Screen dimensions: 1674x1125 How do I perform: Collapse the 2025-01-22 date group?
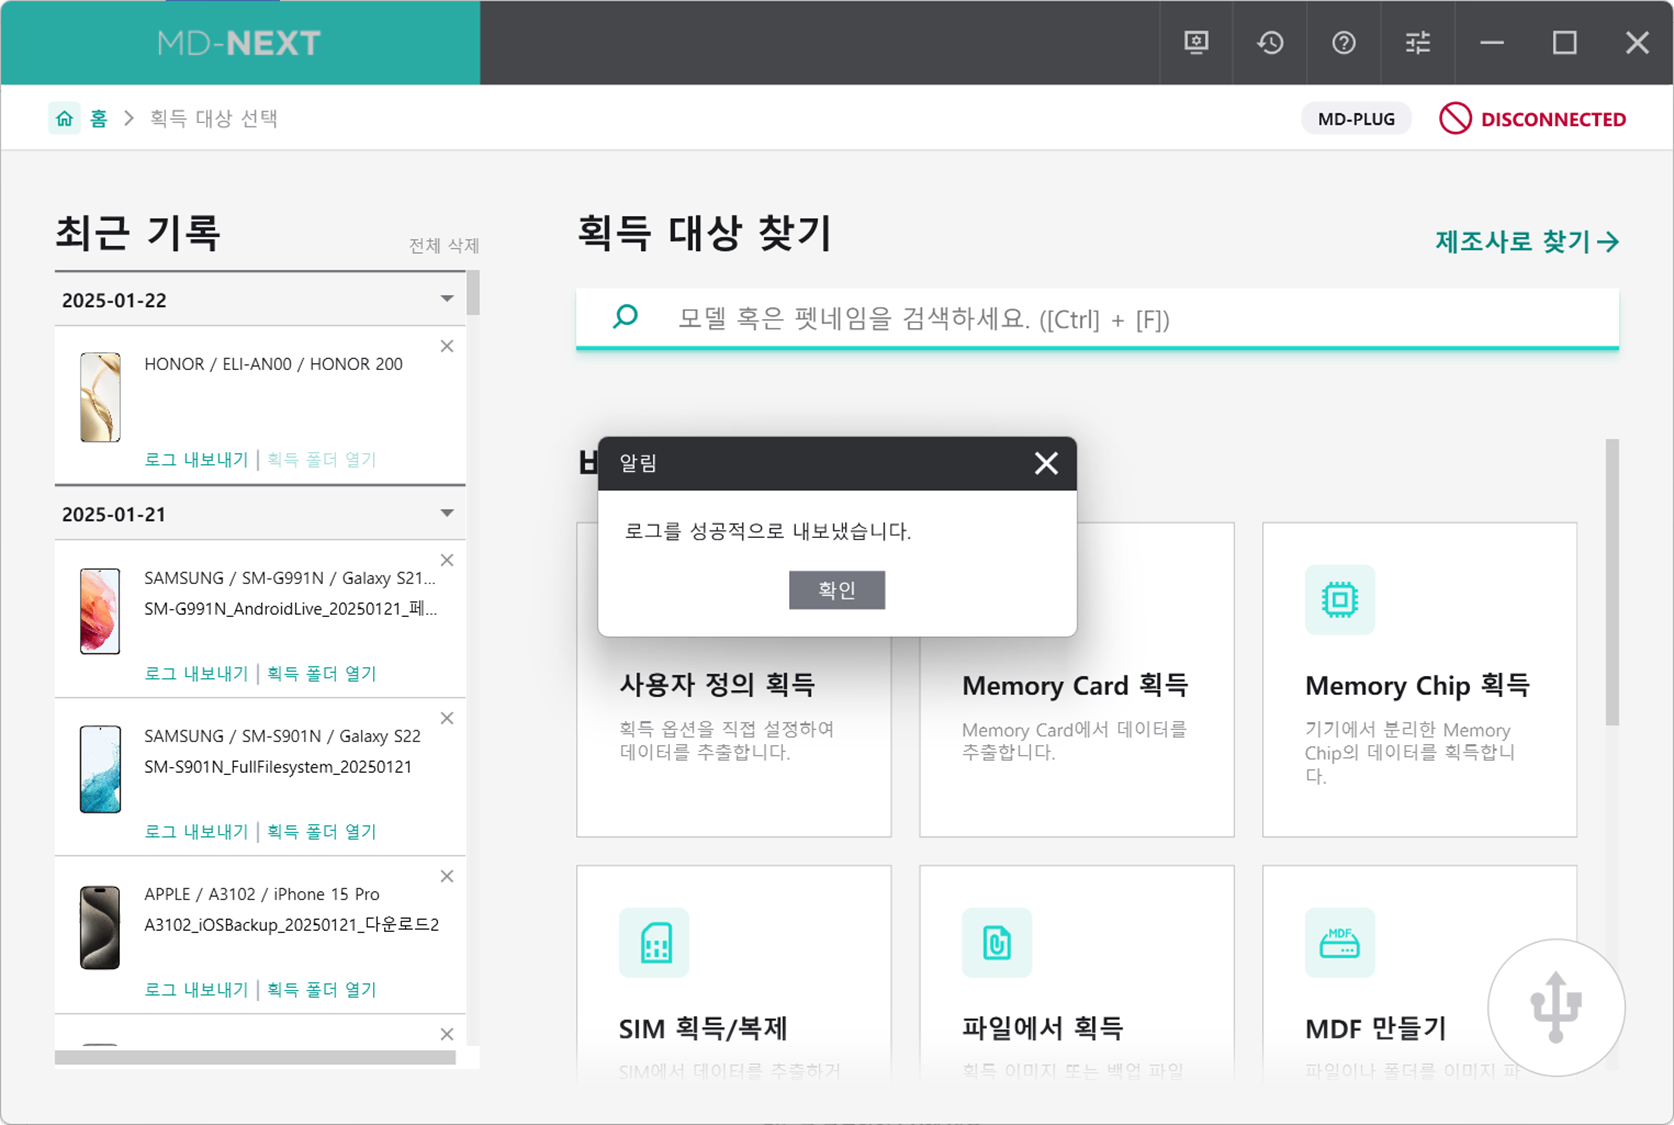pyautogui.click(x=447, y=299)
